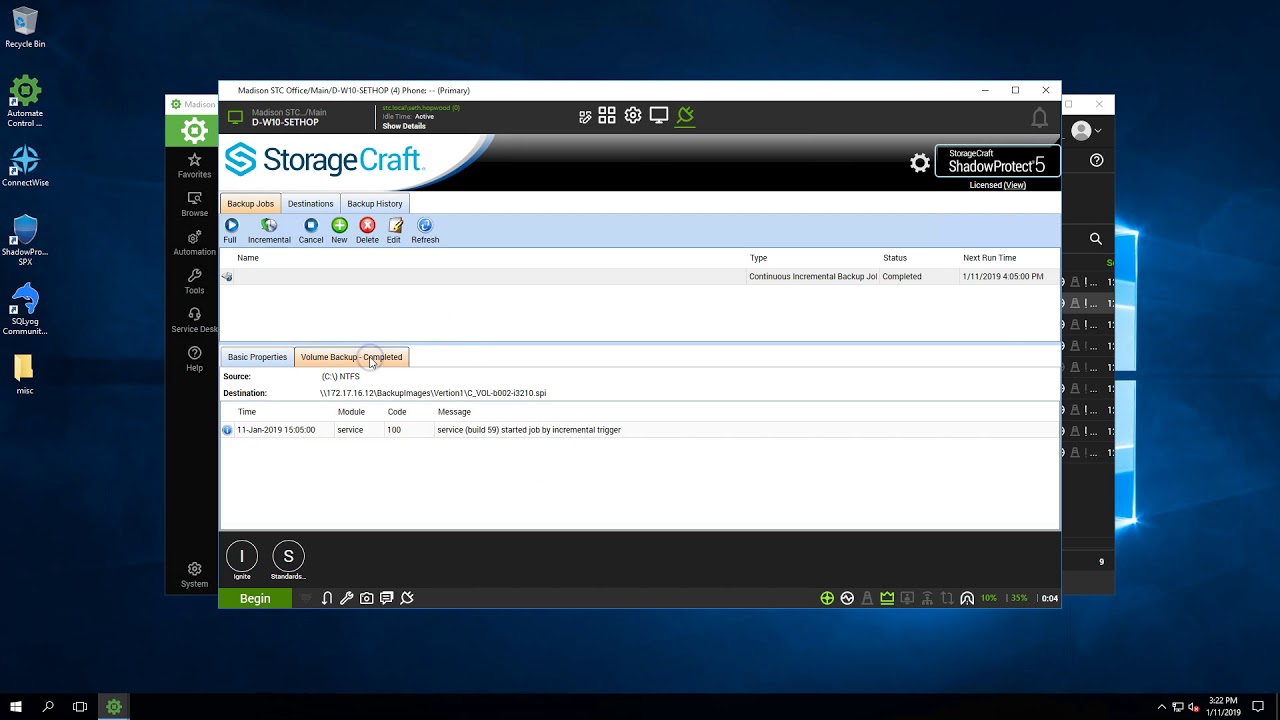Viewport: 1280px width, 720px height.
Task: Select the 11-Jan-2019 15:05:00 log entry
Action: click(640, 430)
